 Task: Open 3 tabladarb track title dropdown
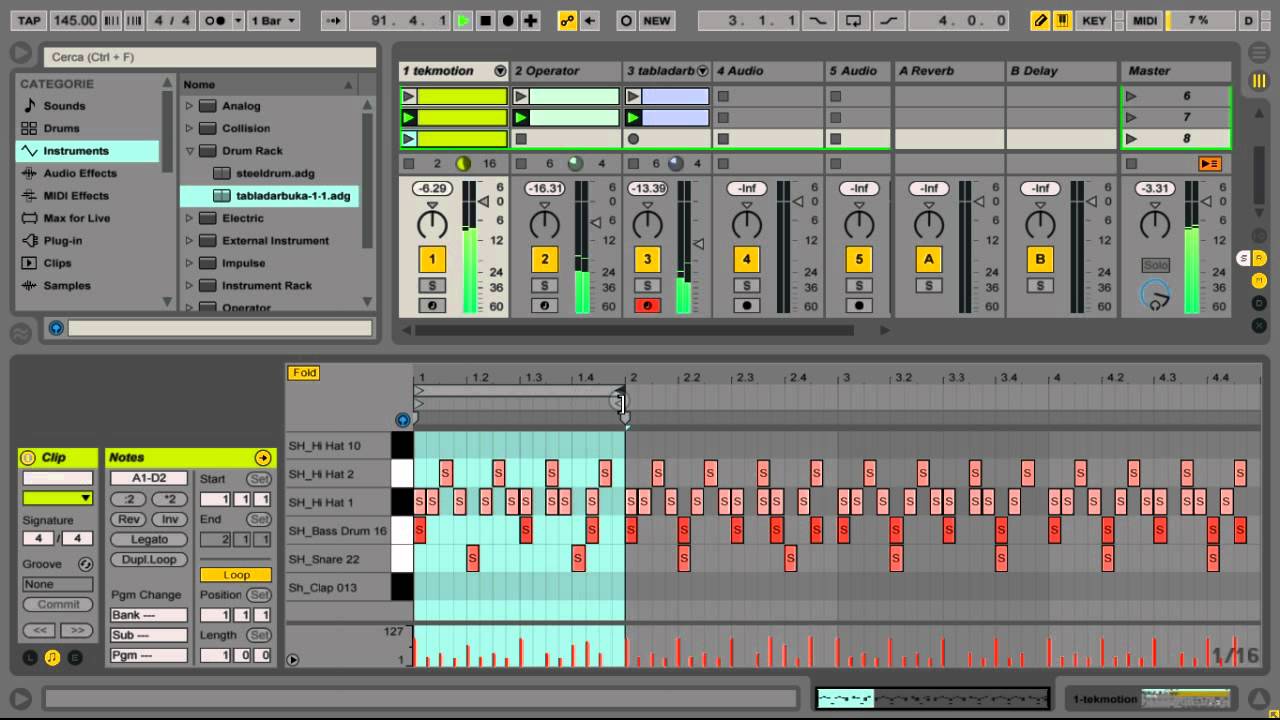pos(702,71)
